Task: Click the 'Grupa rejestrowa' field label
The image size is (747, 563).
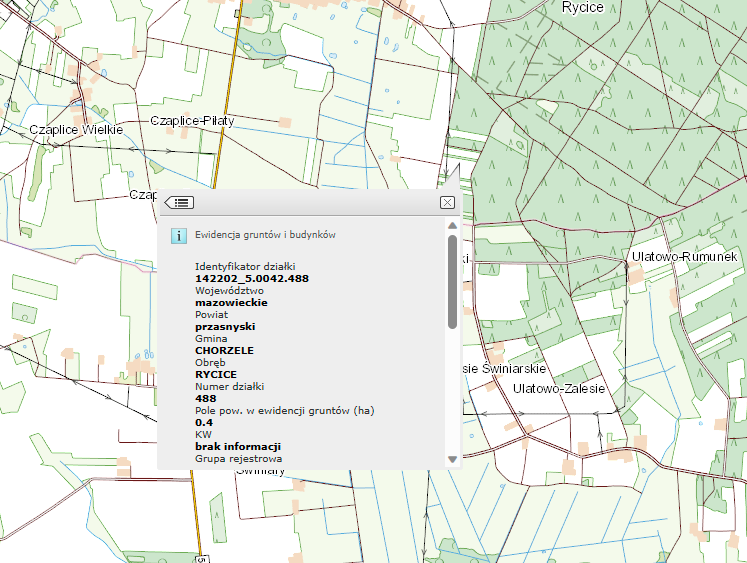Action: click(236, 458)
